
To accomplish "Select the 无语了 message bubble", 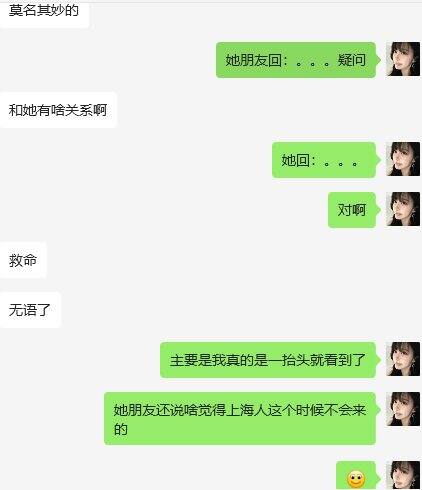I will point(30,310).
